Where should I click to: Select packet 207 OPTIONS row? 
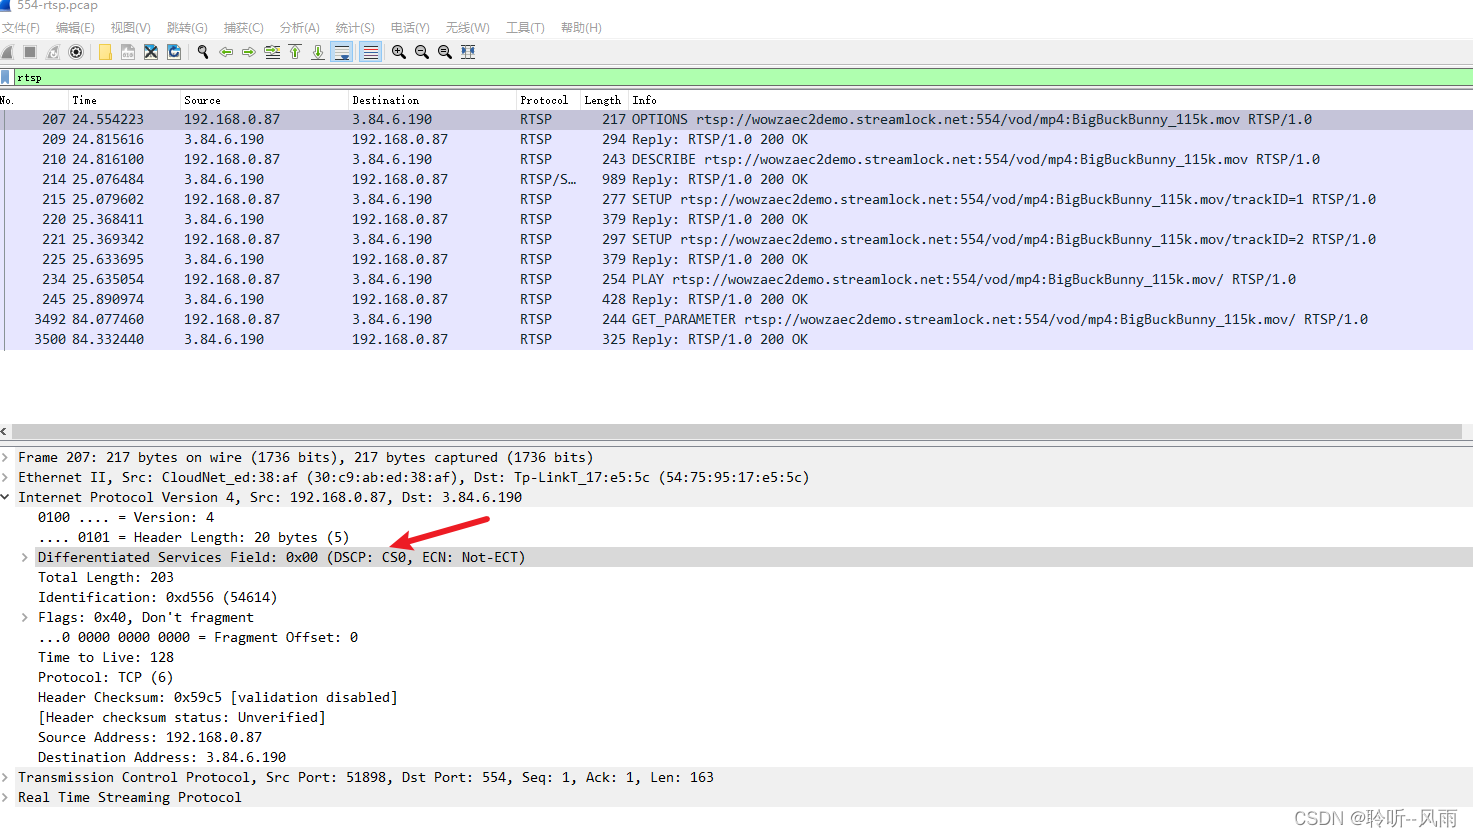point(736,119)
